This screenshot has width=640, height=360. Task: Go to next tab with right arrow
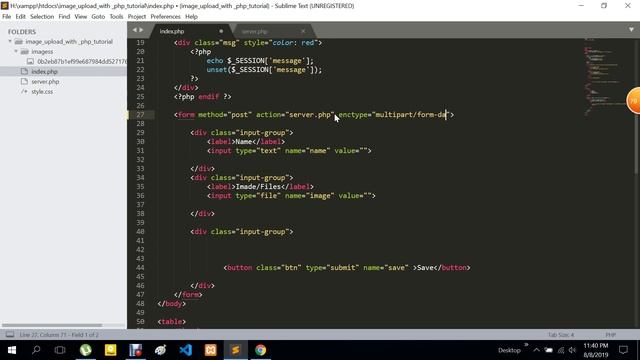(141, 30)
